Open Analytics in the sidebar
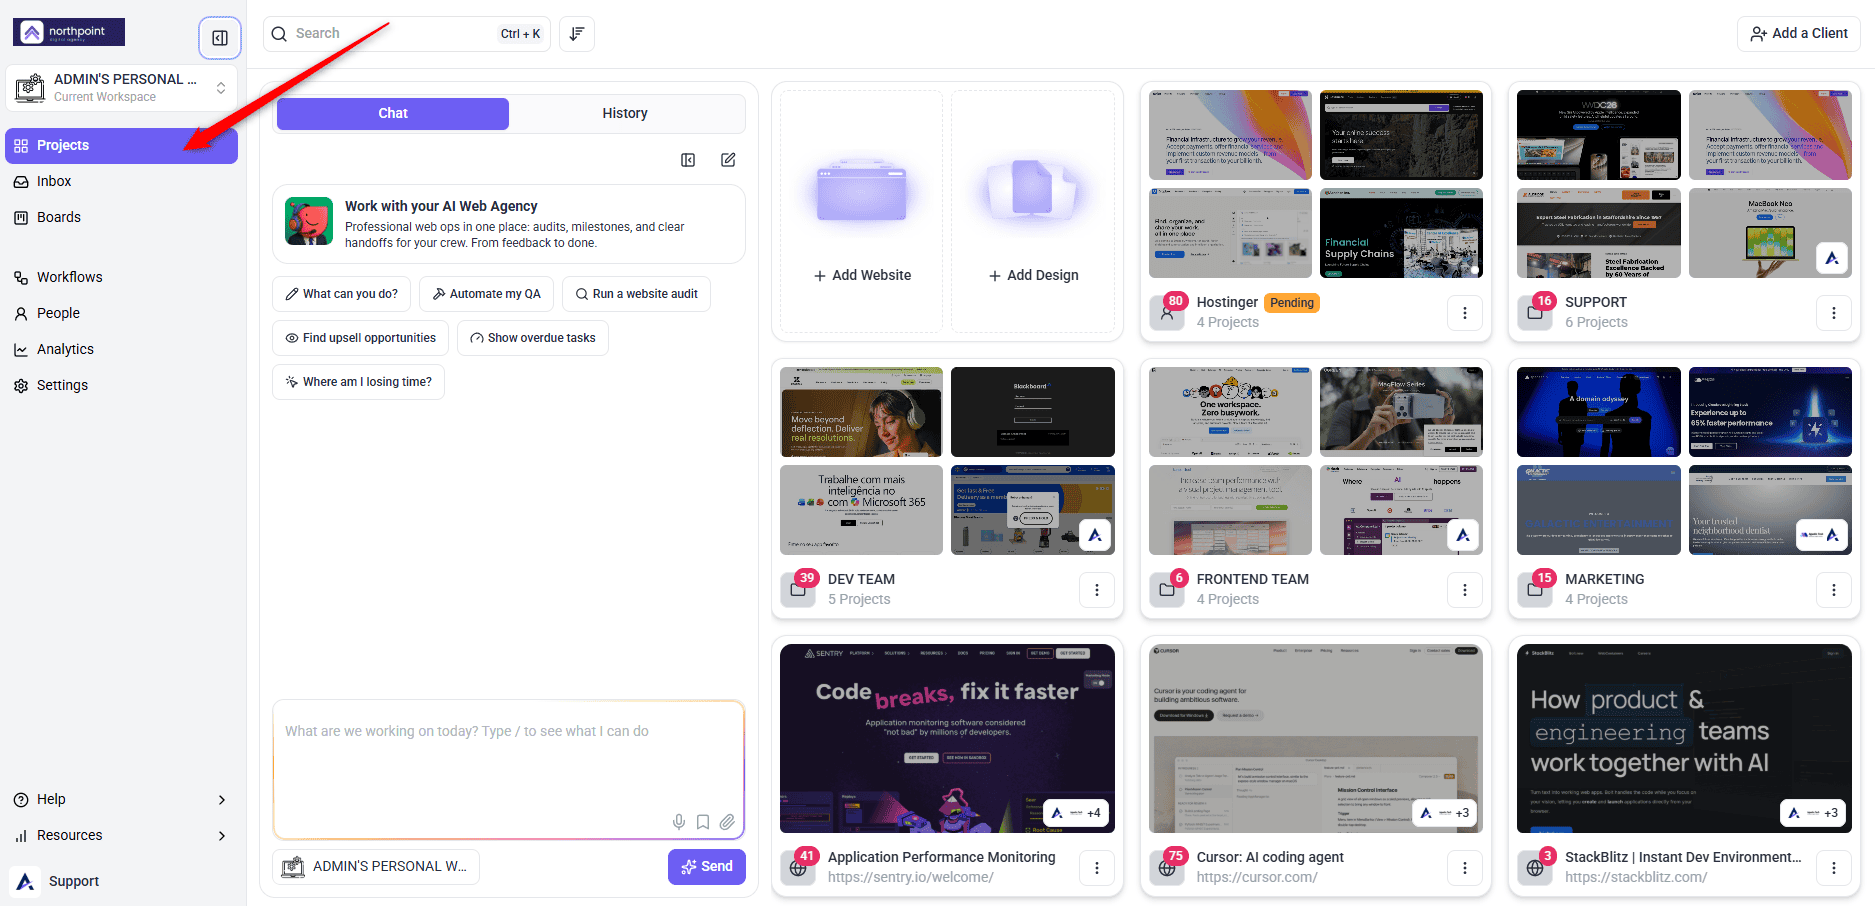Viewport: 1875px width, 906px height. pyautogui.click(x=121, y=350)
